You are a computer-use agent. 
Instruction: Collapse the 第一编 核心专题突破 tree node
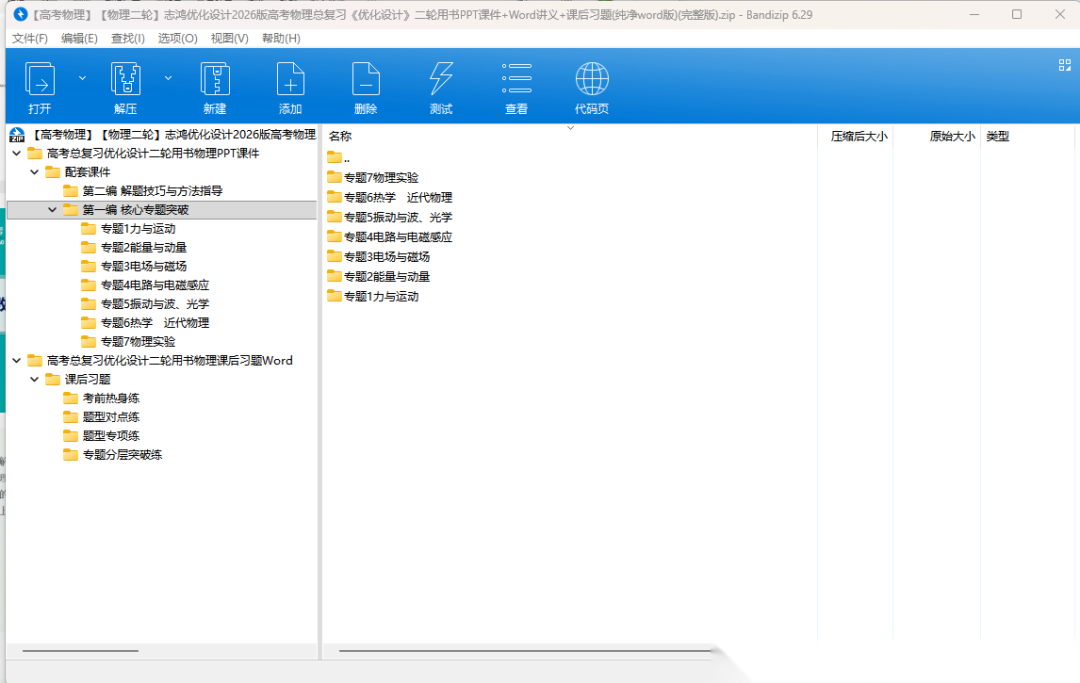[x=53, y=210]
